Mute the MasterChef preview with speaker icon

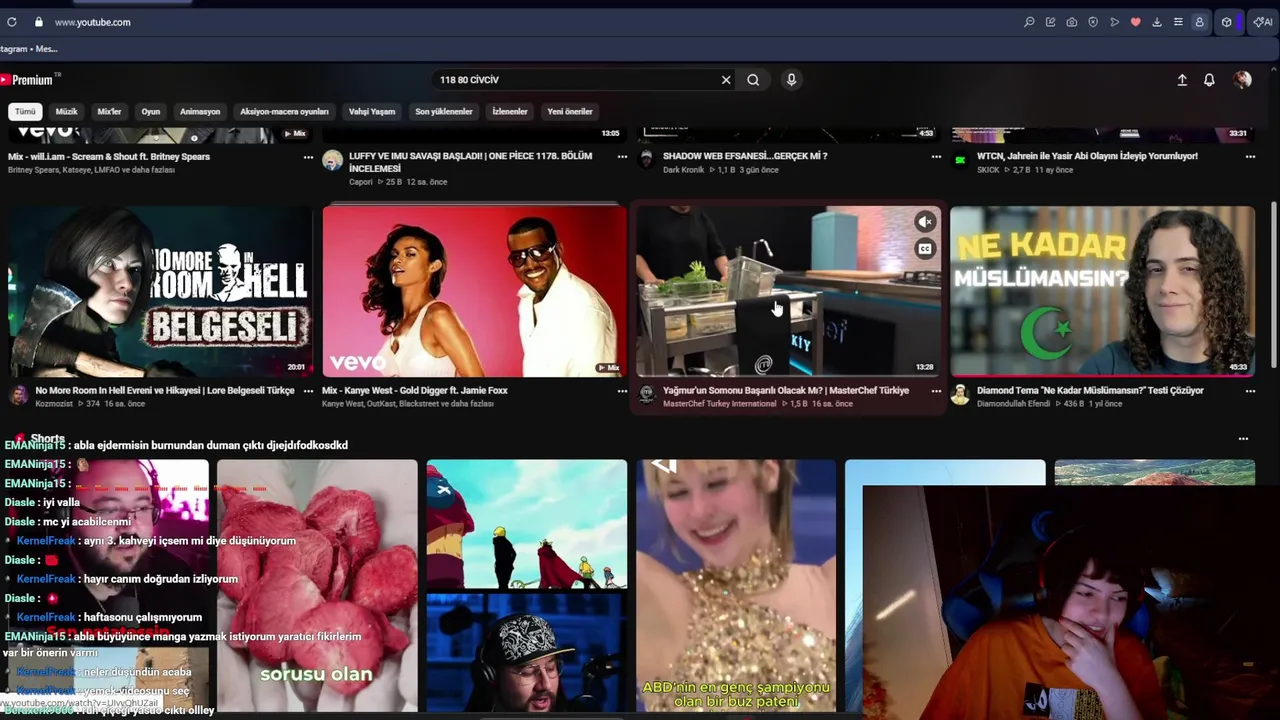click(x=925, y=222)
